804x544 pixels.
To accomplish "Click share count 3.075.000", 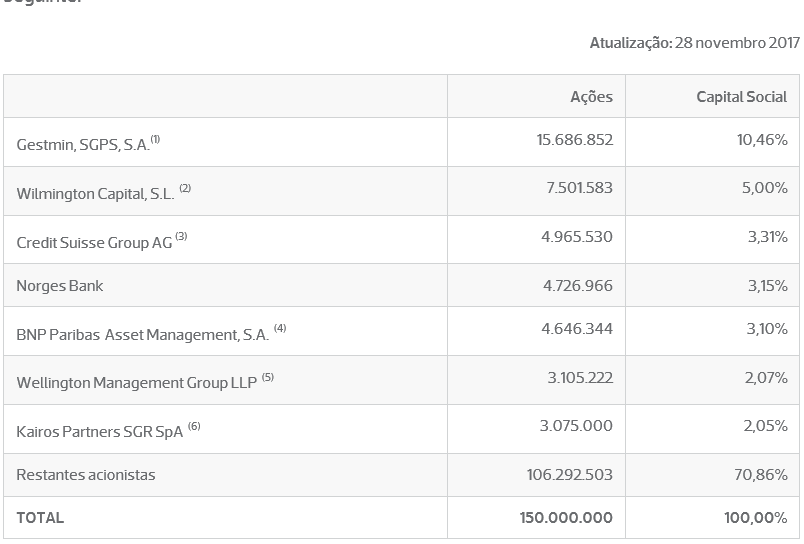I will coord(576,426).
